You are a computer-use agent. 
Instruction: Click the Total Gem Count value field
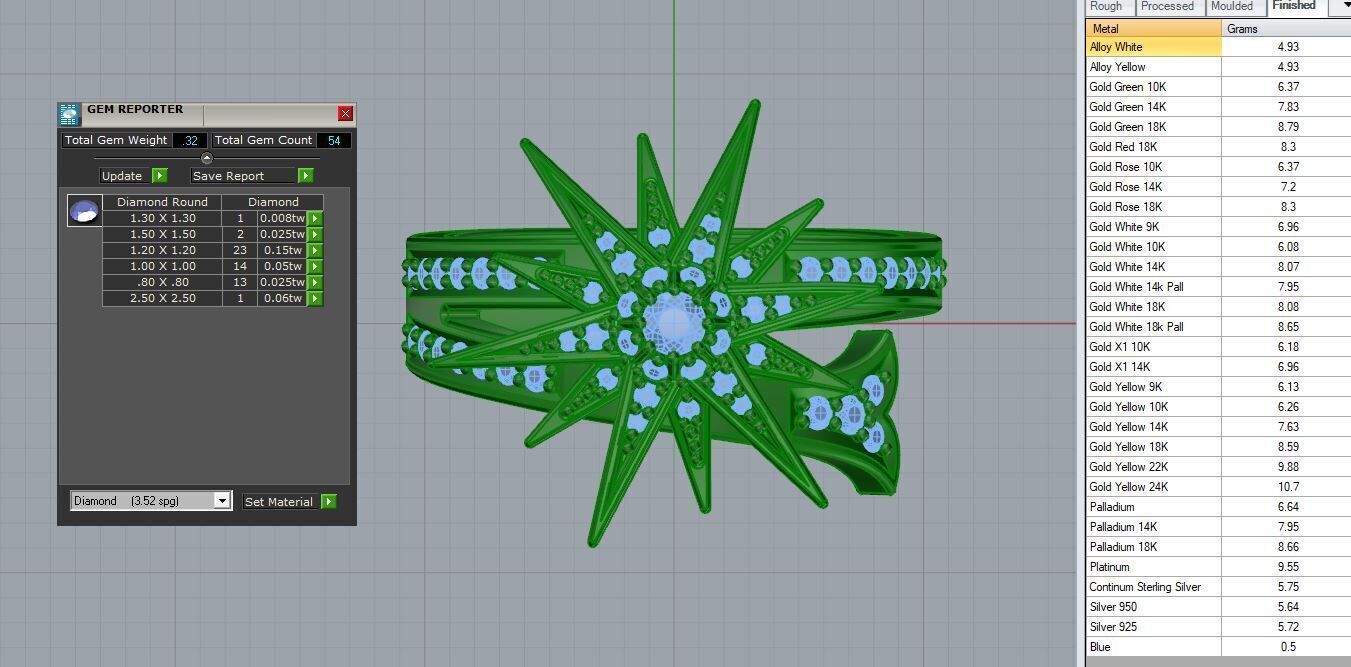[x=334, y=140]
